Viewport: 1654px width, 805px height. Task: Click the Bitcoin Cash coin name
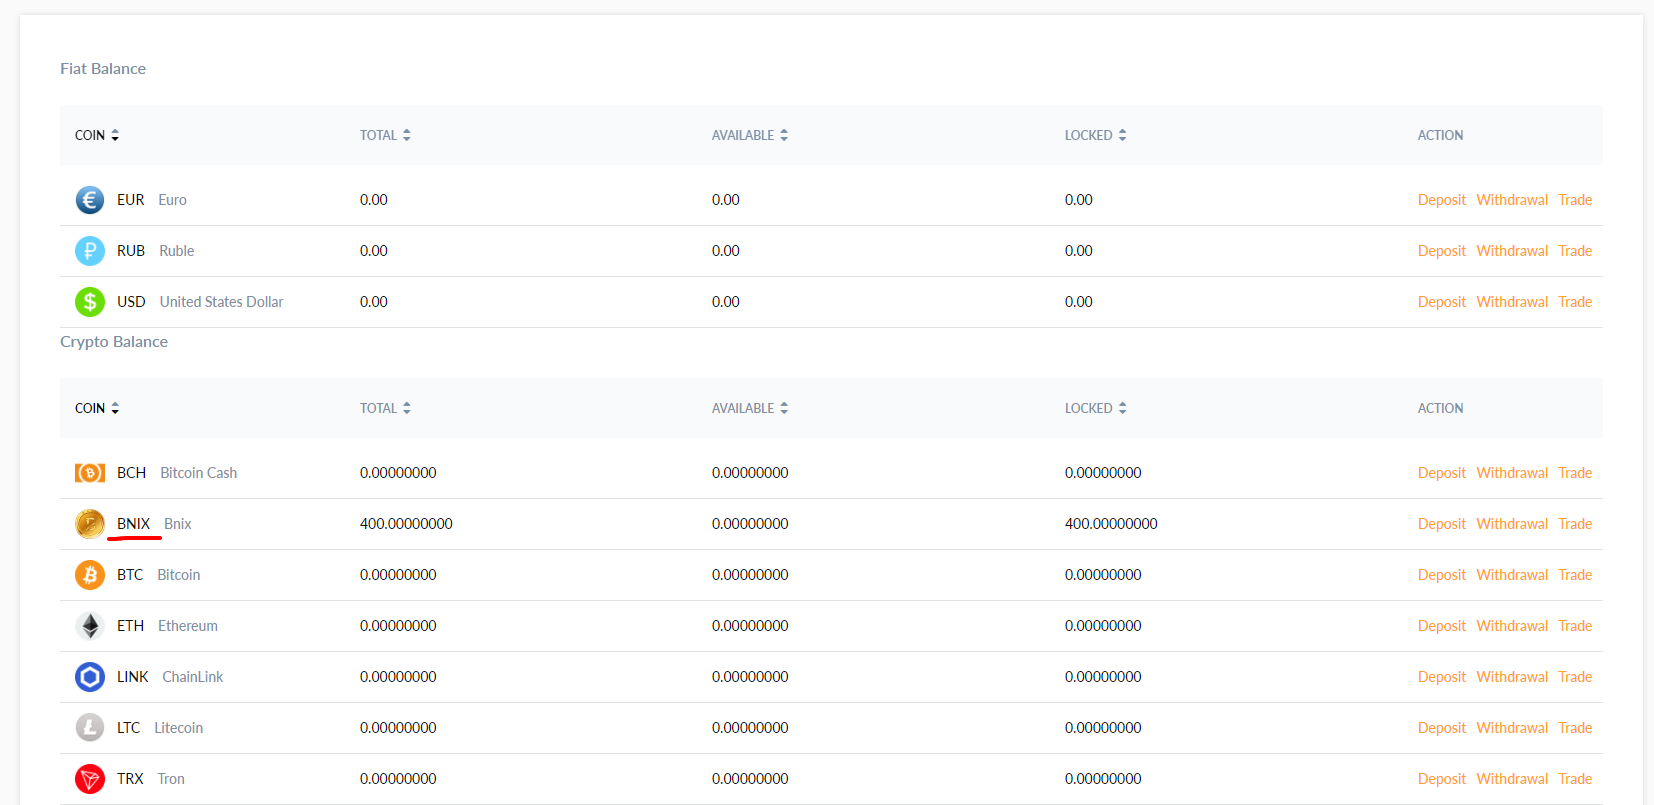(198, 473)
